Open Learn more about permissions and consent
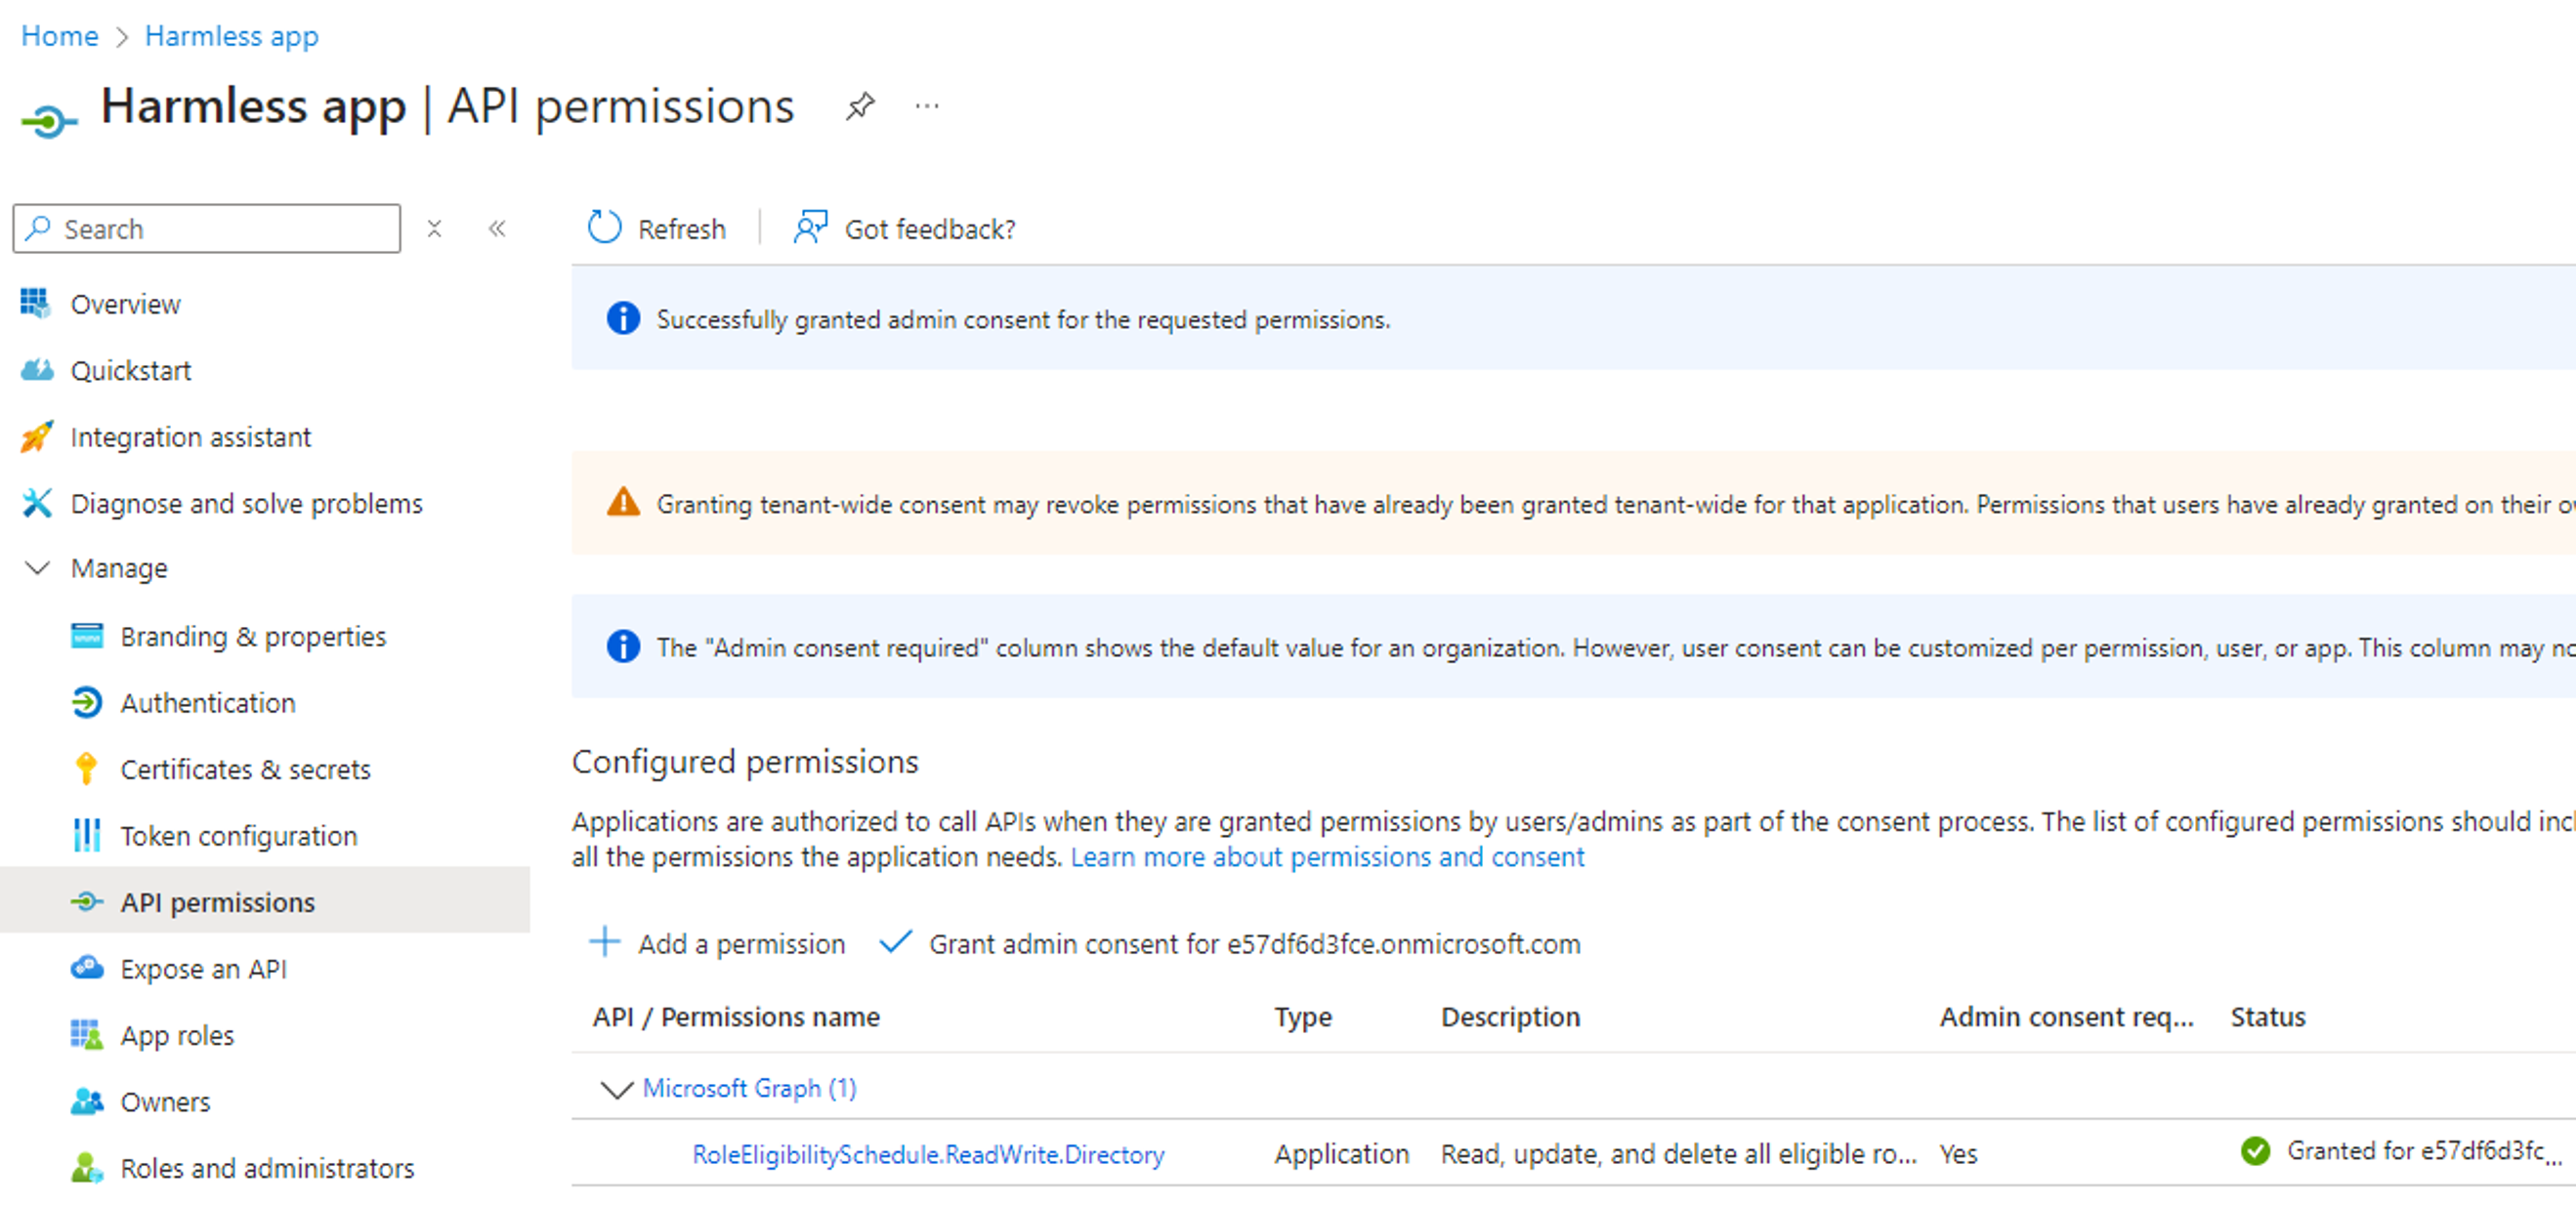 [1327, 857]
